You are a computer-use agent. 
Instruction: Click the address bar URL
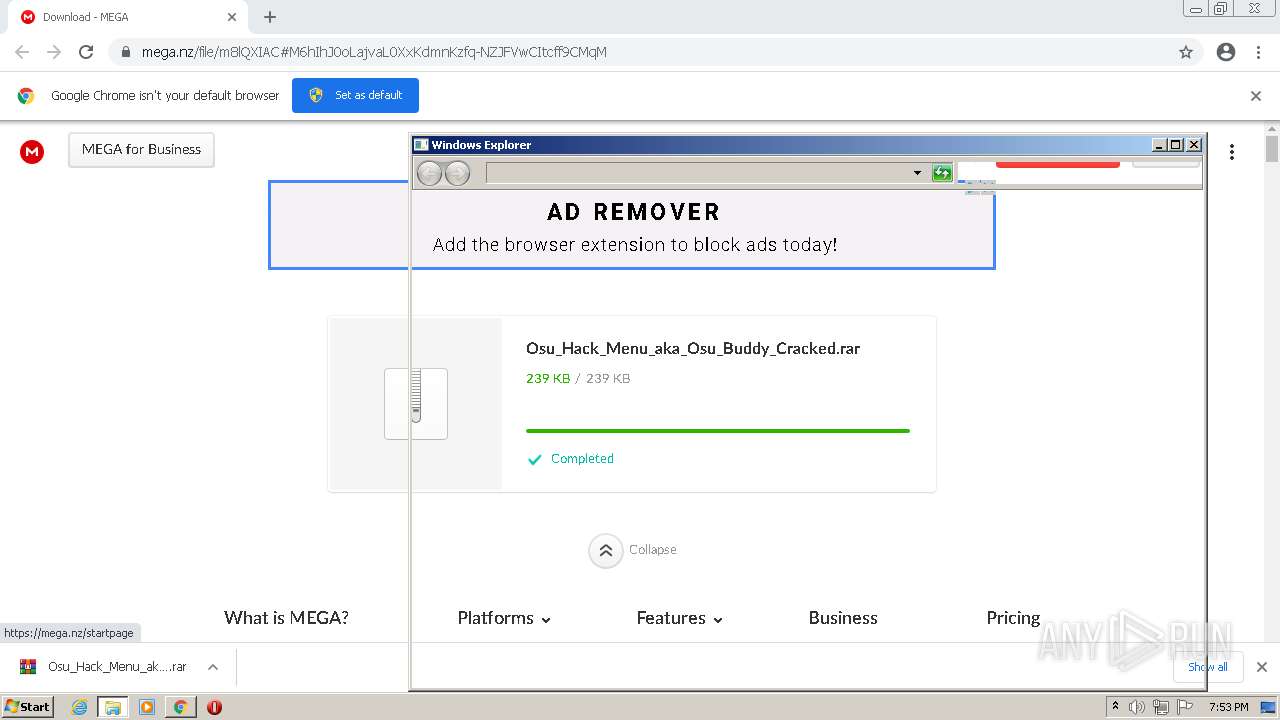click(x=374, y=52)
